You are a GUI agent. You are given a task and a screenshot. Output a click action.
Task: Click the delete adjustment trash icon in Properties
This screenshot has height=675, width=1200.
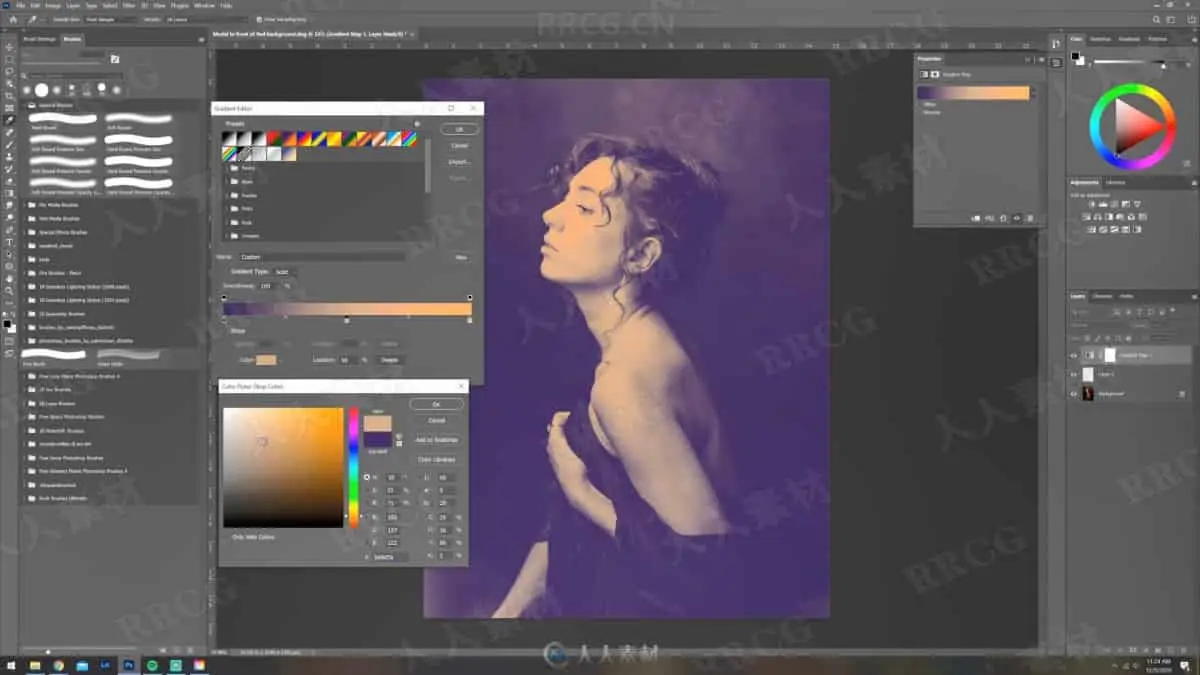[x=1029, y=217]
